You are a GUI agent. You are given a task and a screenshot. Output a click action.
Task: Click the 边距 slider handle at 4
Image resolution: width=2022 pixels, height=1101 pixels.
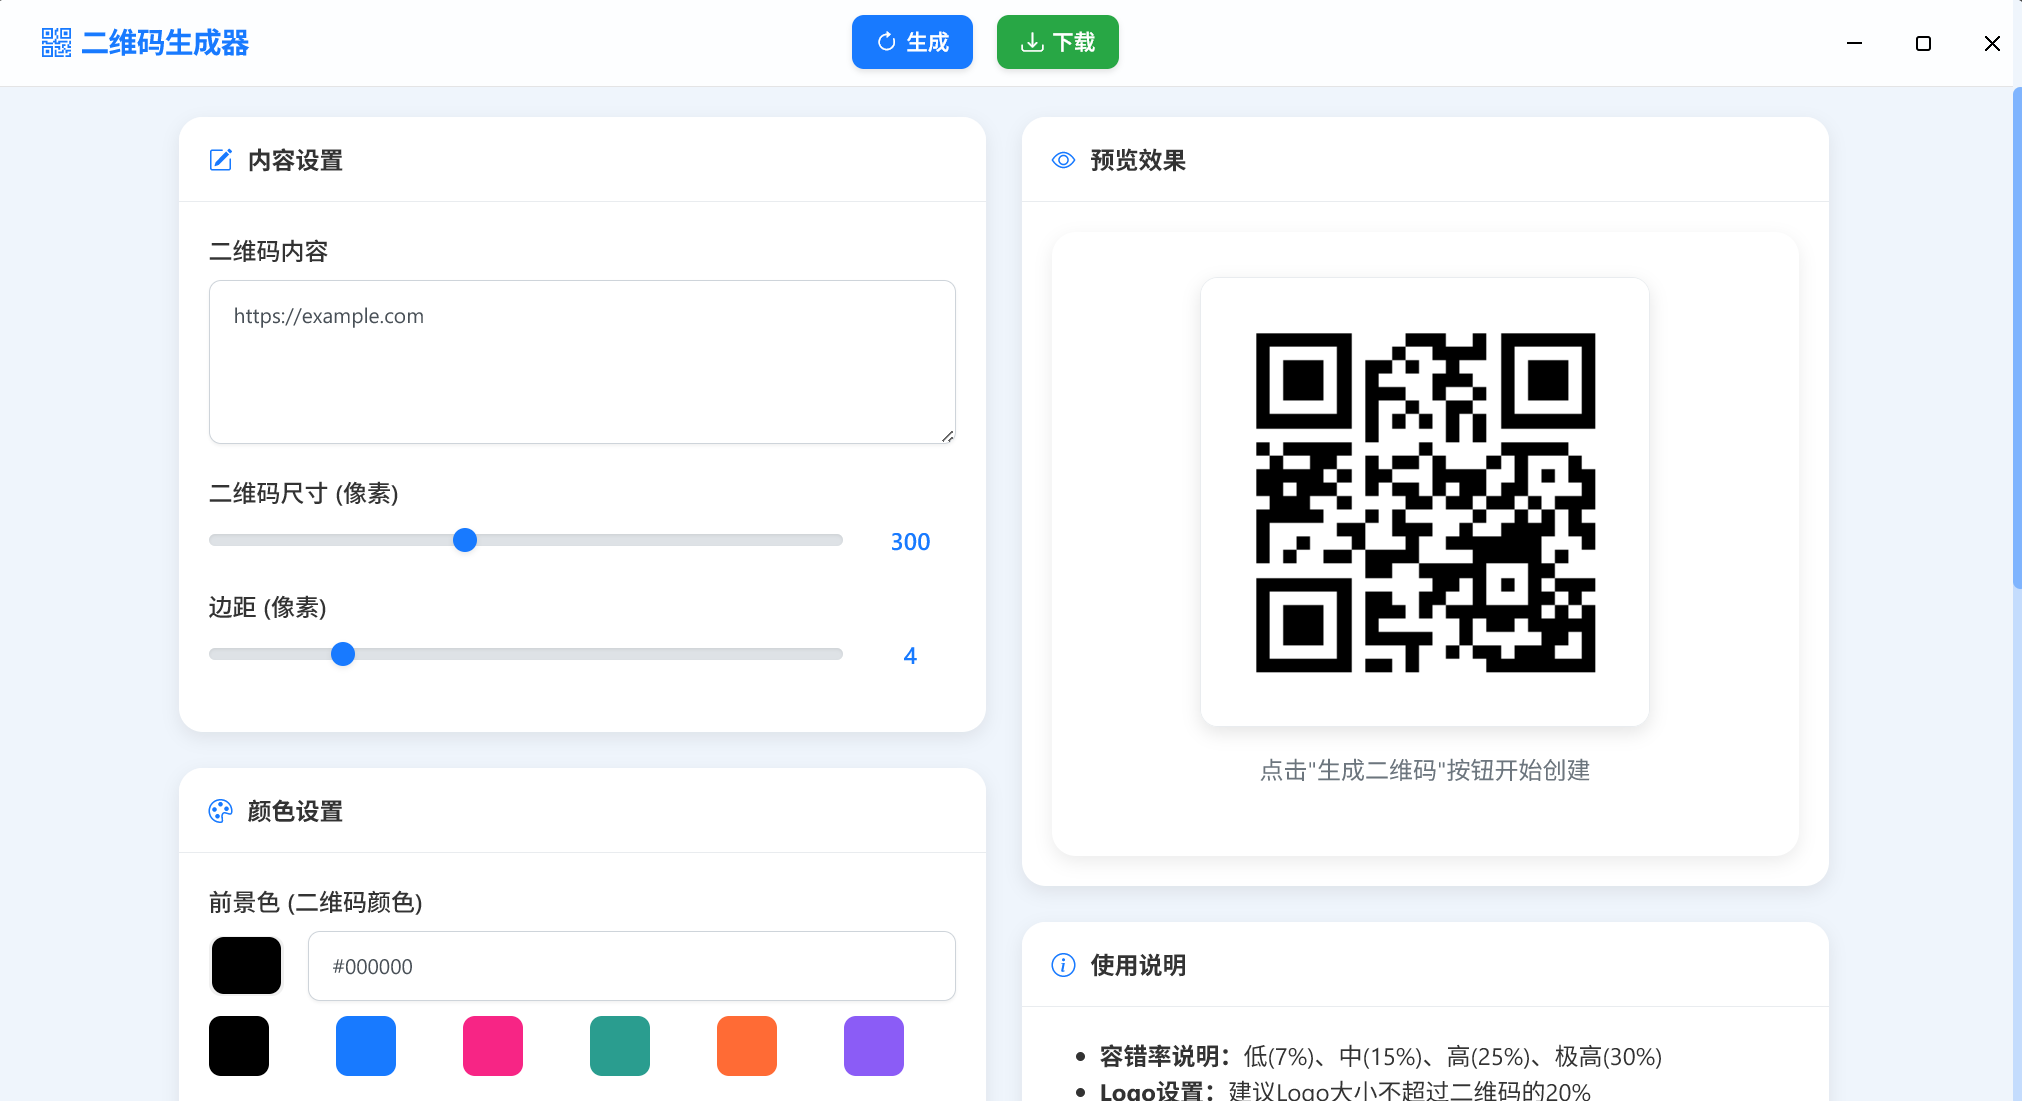click(x=343, y=653)
